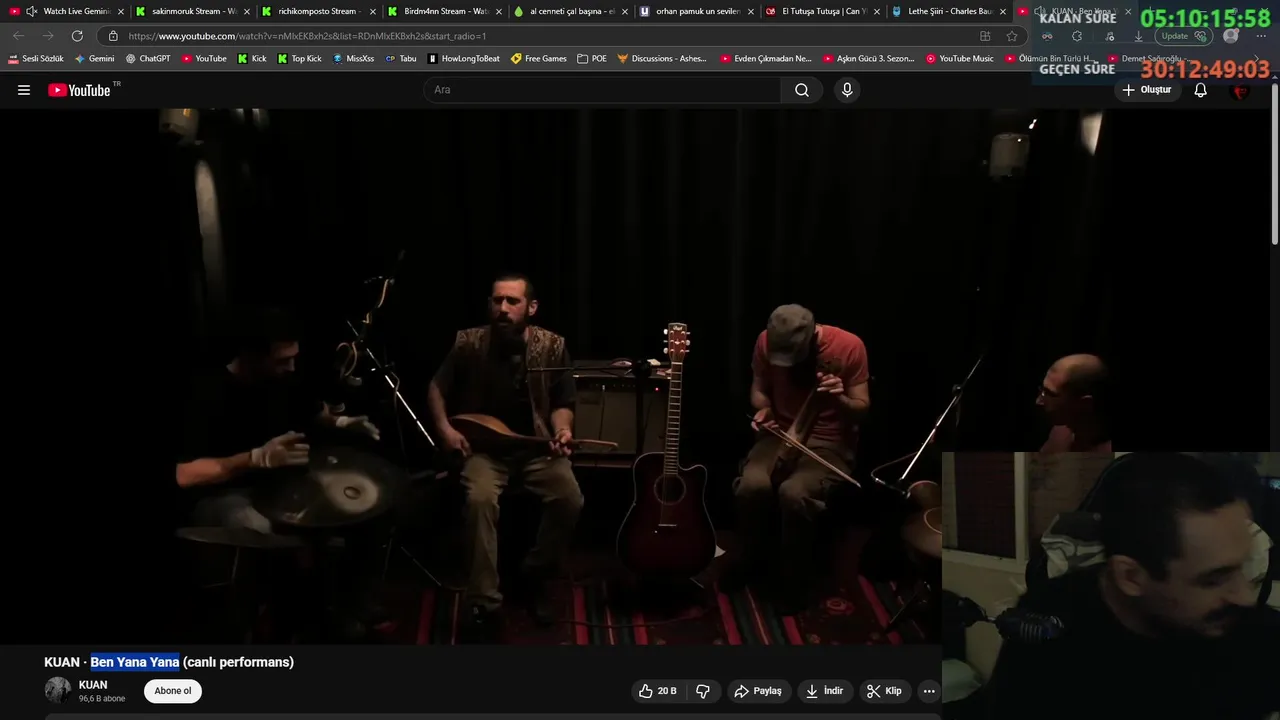Share the video via Paylaş

pos(758,691)
